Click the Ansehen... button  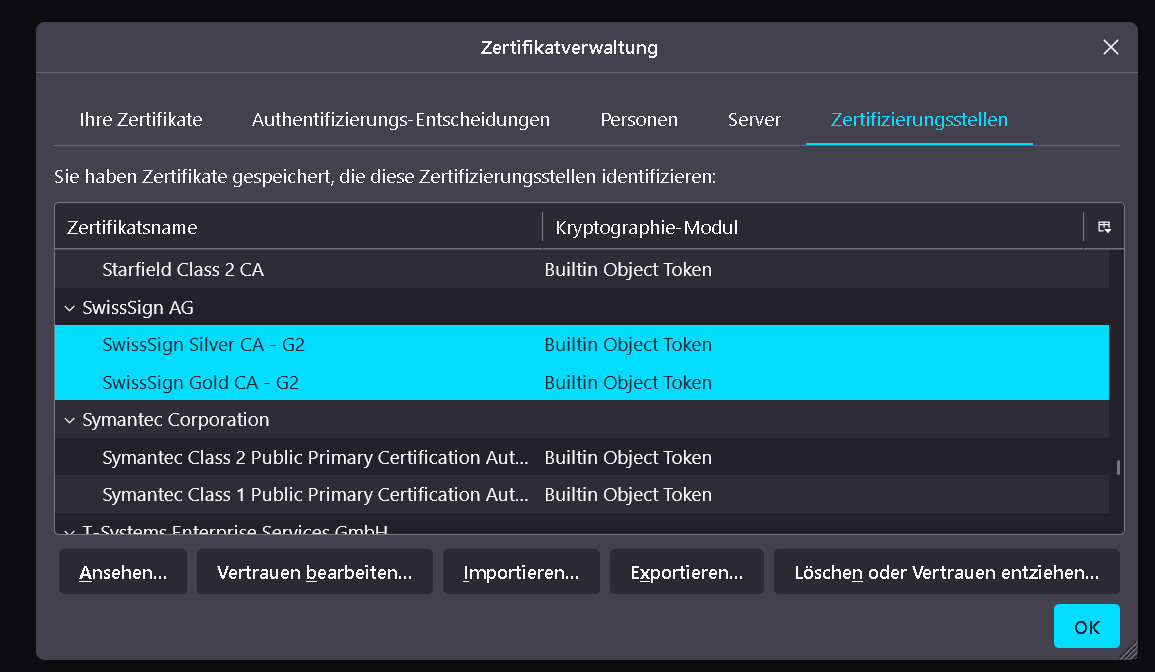(123, 572)
